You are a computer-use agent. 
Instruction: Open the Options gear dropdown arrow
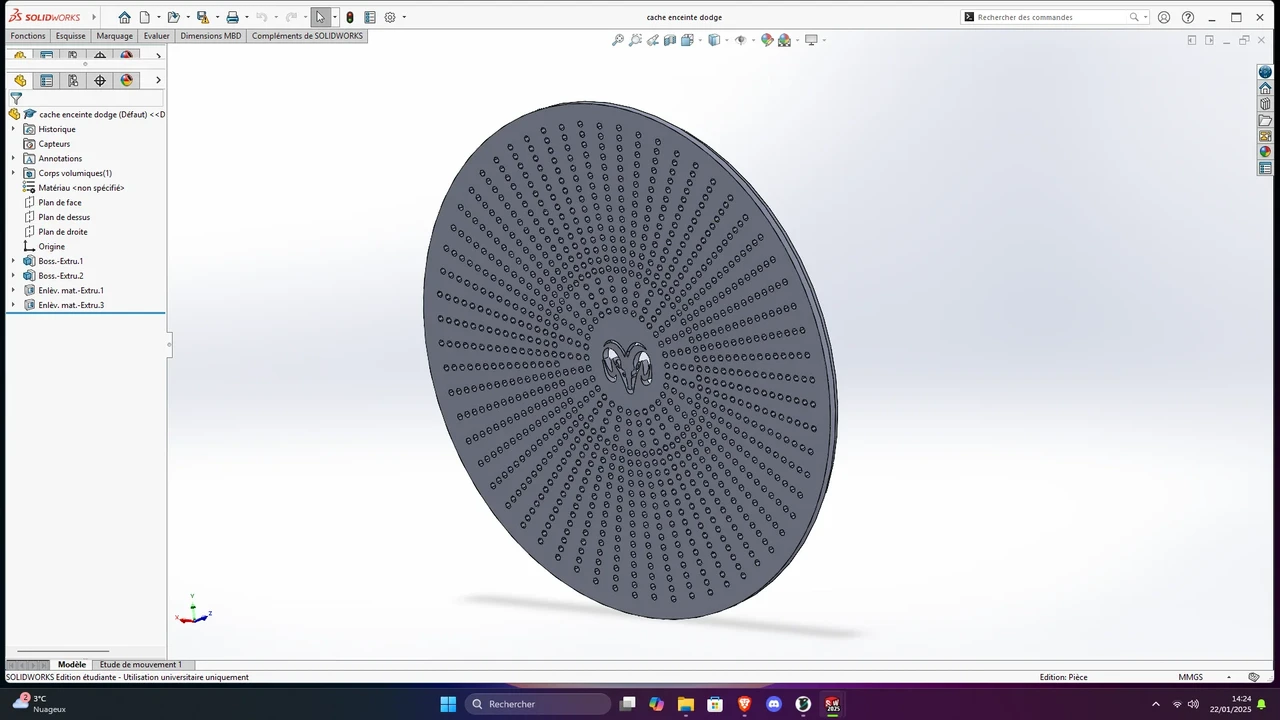pos(403,17)
